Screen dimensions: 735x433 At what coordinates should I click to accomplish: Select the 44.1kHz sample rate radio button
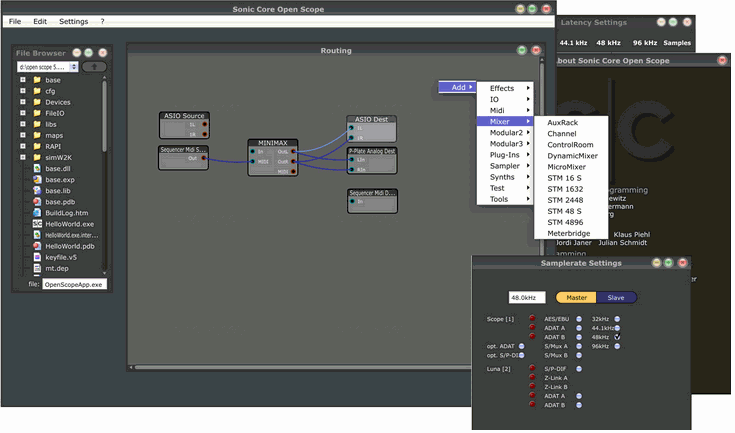(617, 328)
